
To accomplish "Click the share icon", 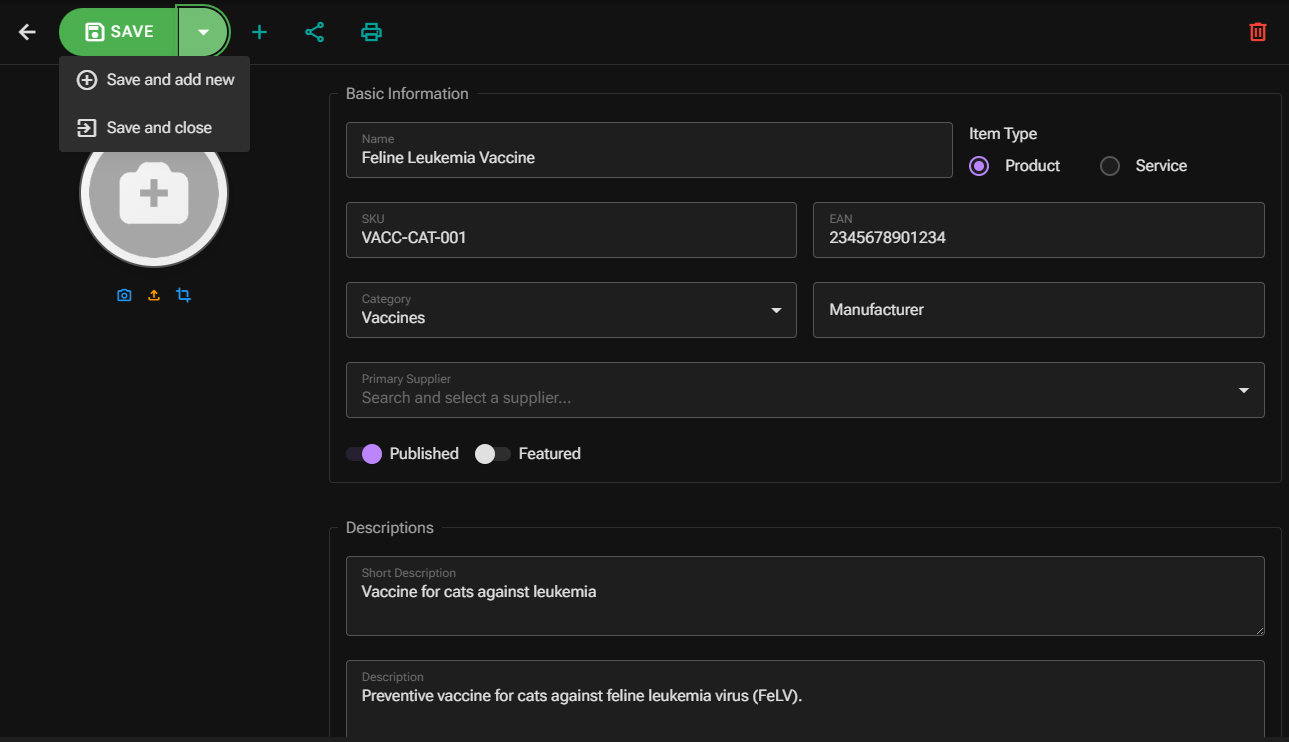I will (315, 32).
